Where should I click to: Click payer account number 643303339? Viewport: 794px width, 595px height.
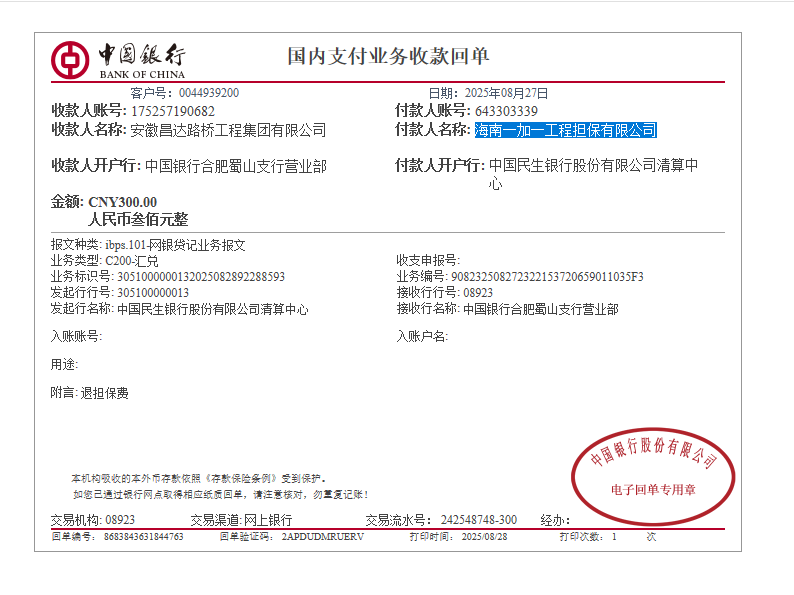coord(506,111)
